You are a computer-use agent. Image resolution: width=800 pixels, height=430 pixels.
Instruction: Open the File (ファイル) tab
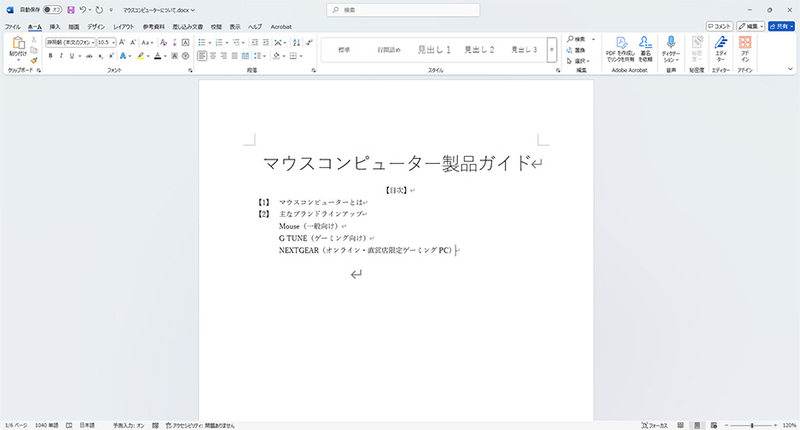point(13,27)
